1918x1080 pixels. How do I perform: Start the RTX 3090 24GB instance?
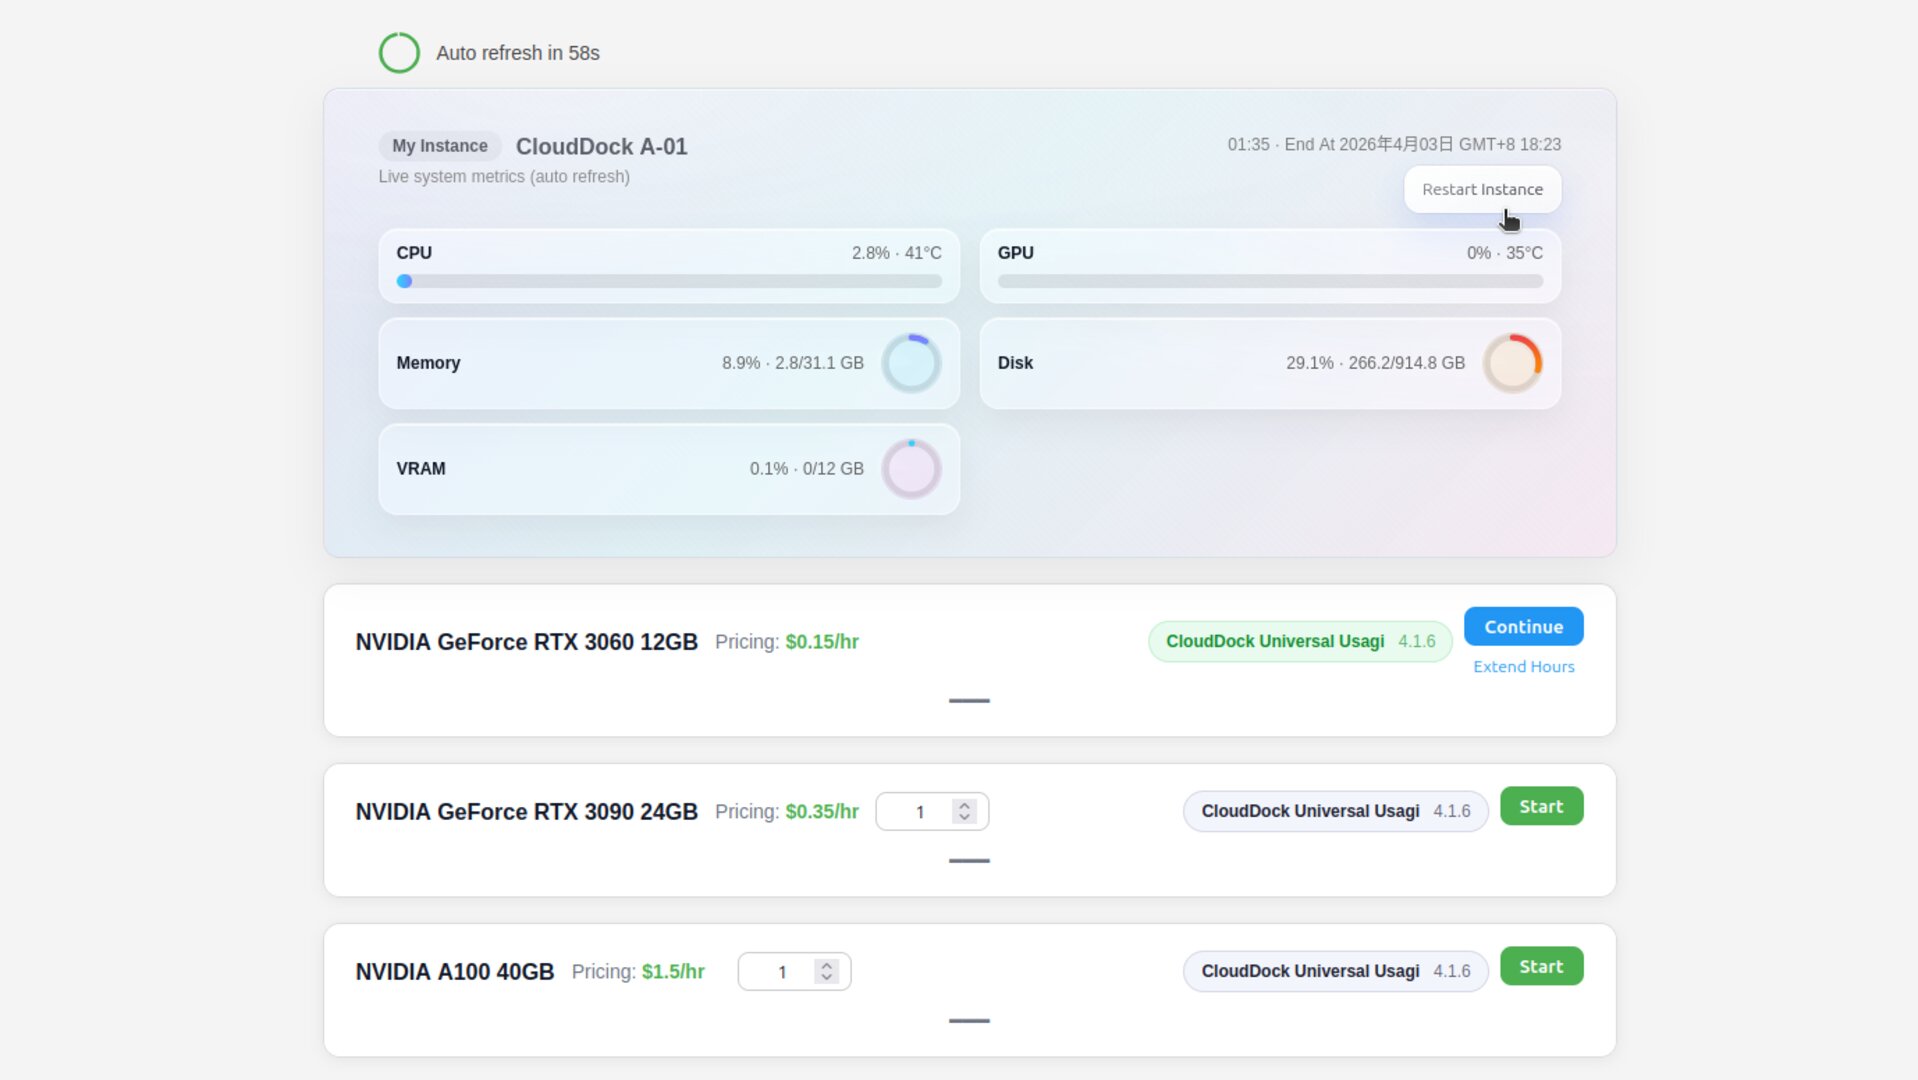click(1540, 806)
